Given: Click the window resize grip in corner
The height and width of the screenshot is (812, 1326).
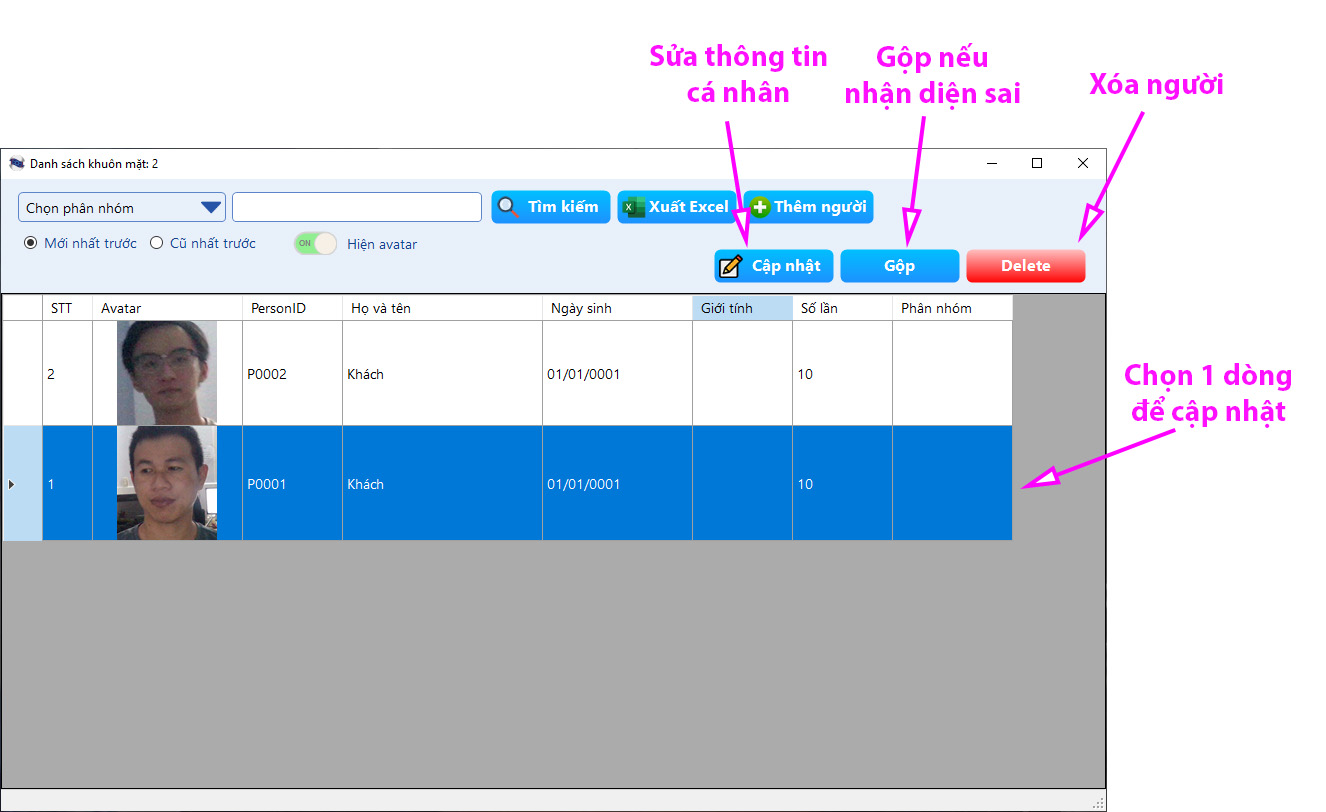Looking at the screenshot, I should click(x=1098, y=802).
